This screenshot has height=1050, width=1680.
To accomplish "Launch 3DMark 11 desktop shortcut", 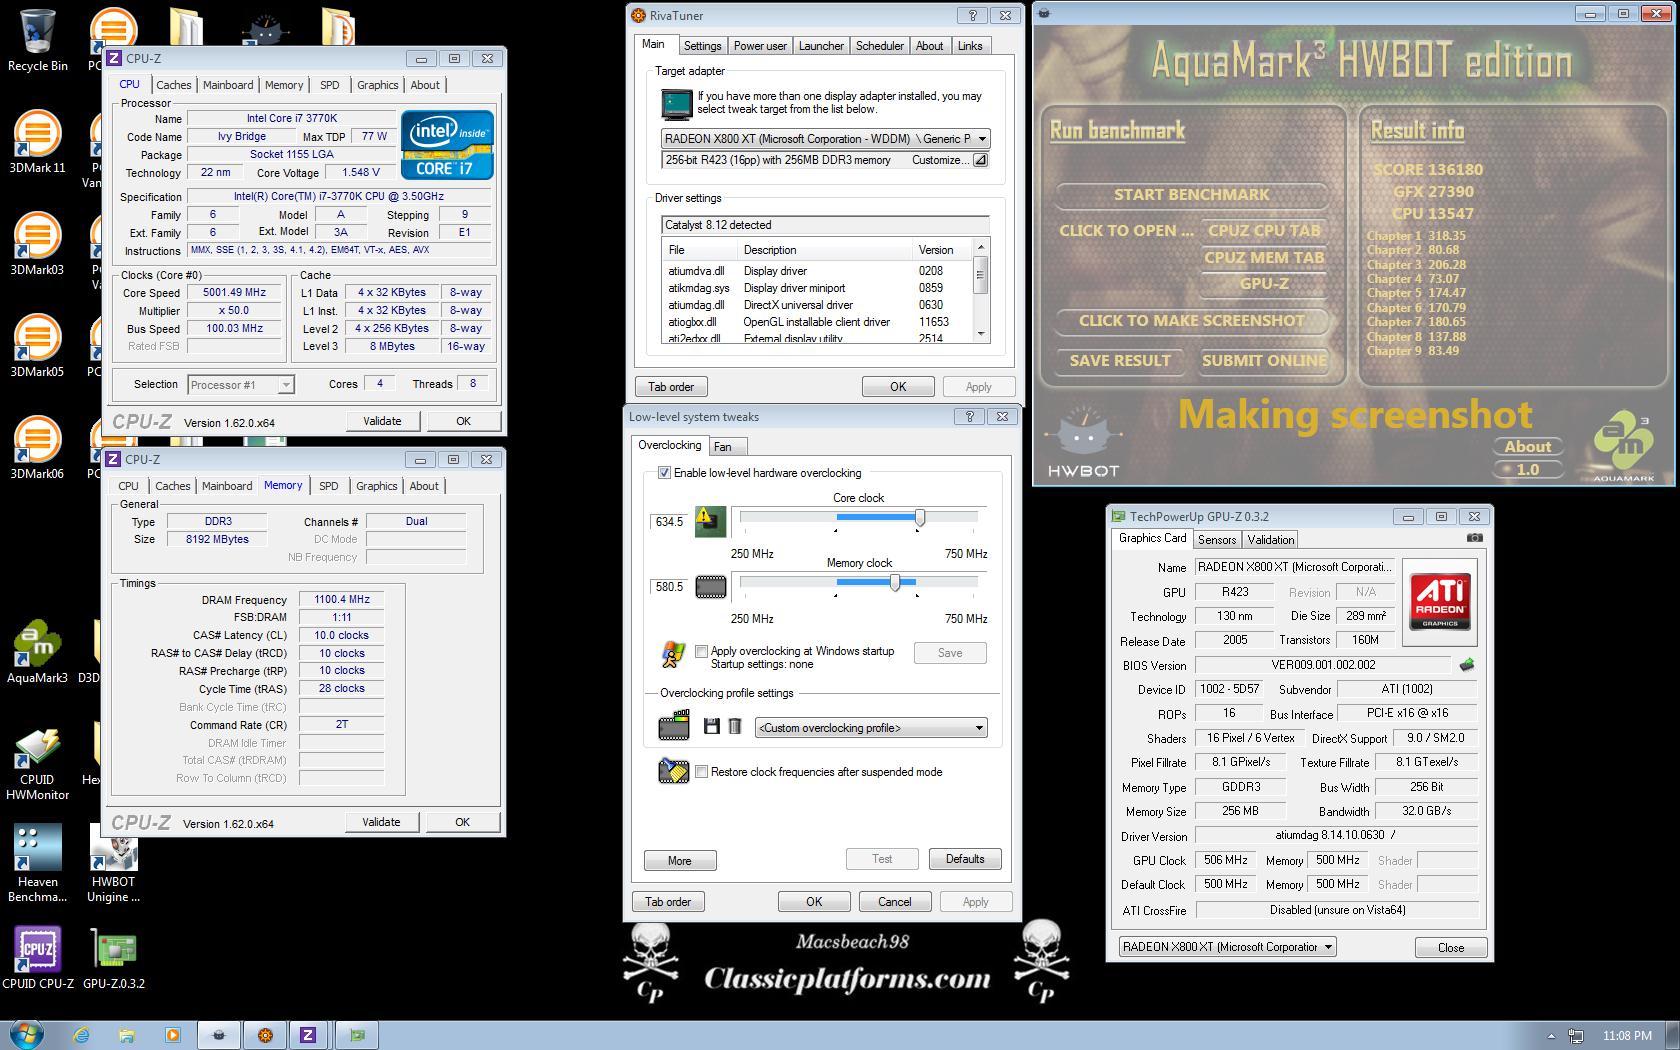I will (37, 142).
